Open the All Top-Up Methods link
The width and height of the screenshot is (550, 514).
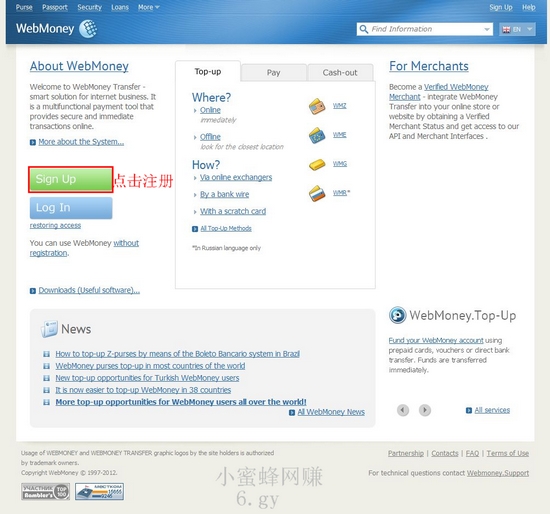coord(226,229)
